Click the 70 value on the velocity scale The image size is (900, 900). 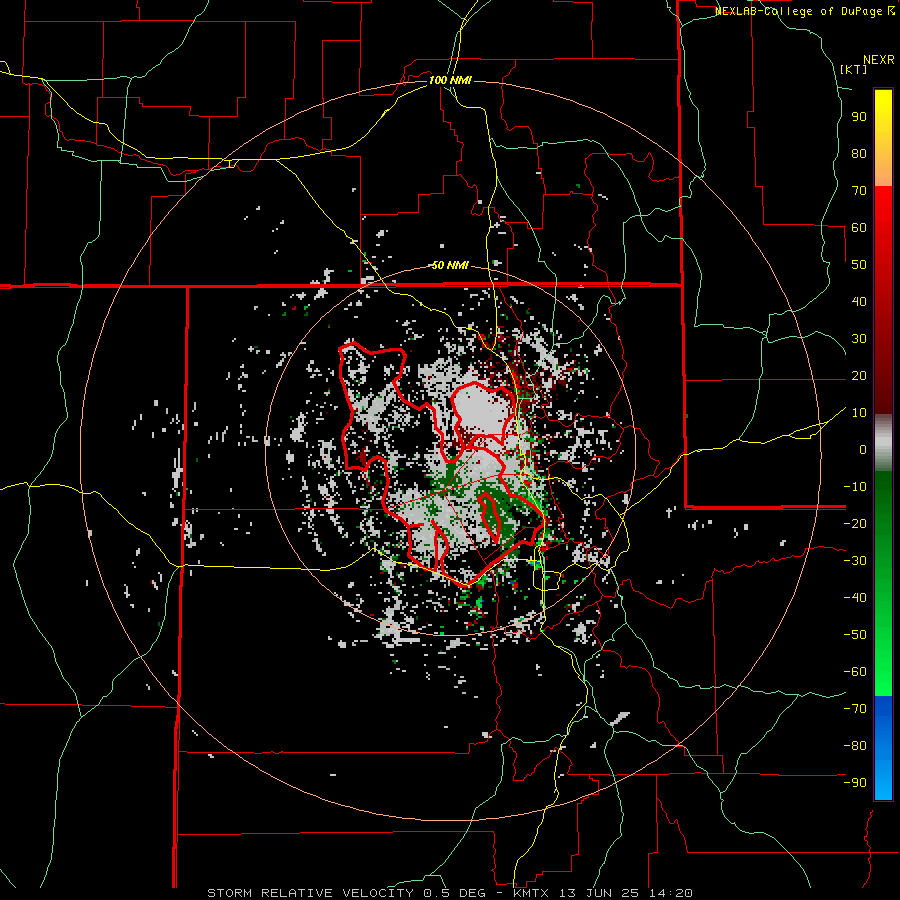[859, 191]
